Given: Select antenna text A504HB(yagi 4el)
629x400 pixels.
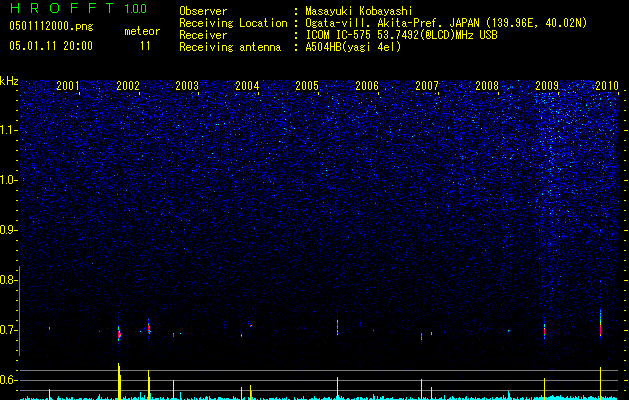Looking at the screenshot, I should tap(353, 47).
